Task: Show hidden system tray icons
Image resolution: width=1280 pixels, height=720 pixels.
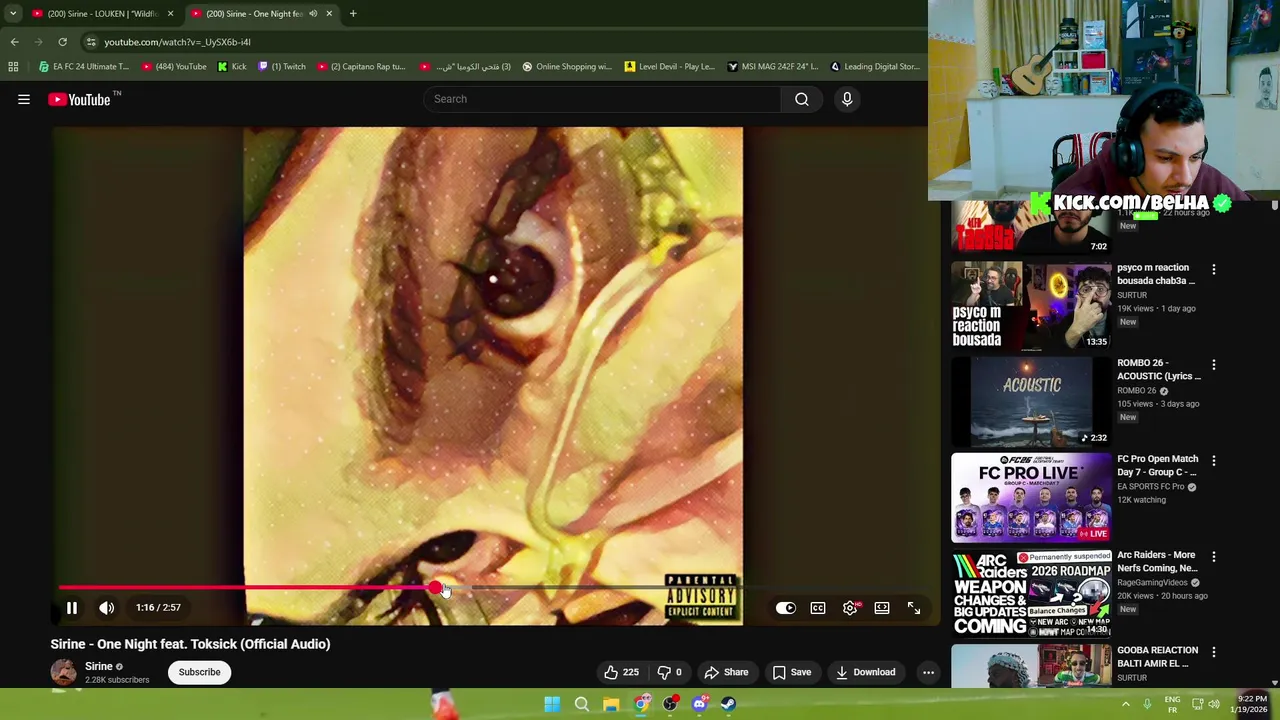Action: tap(1126, 704)
